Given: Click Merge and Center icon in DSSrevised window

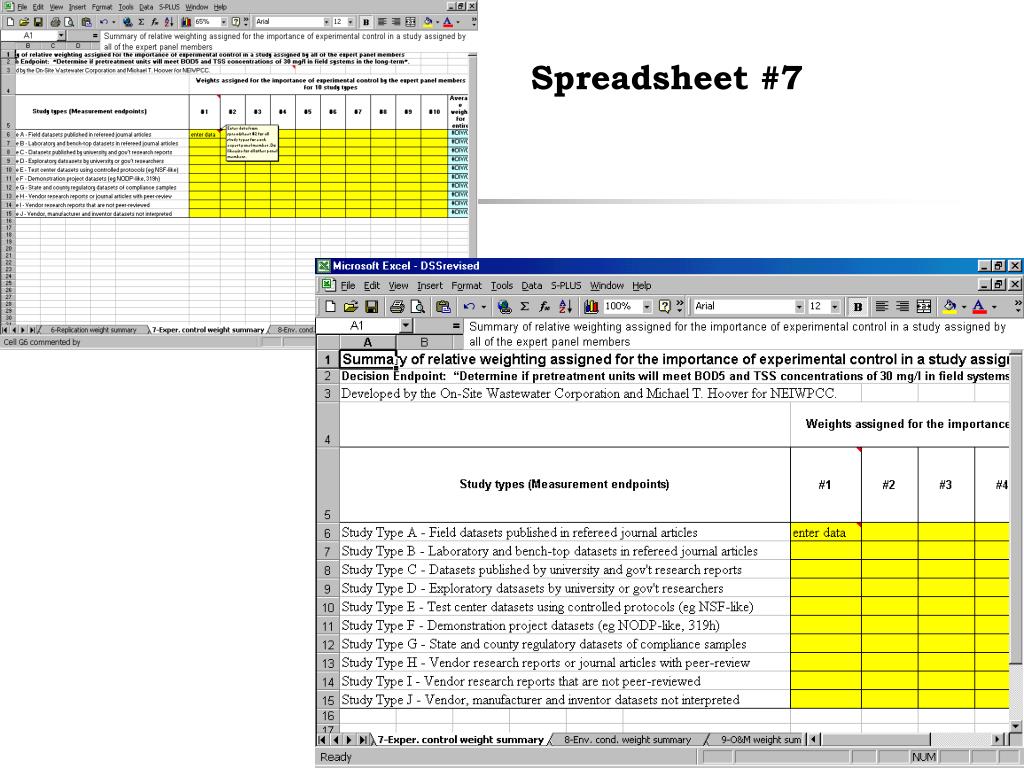Looking at the screenshot, I should pos(923,306).
